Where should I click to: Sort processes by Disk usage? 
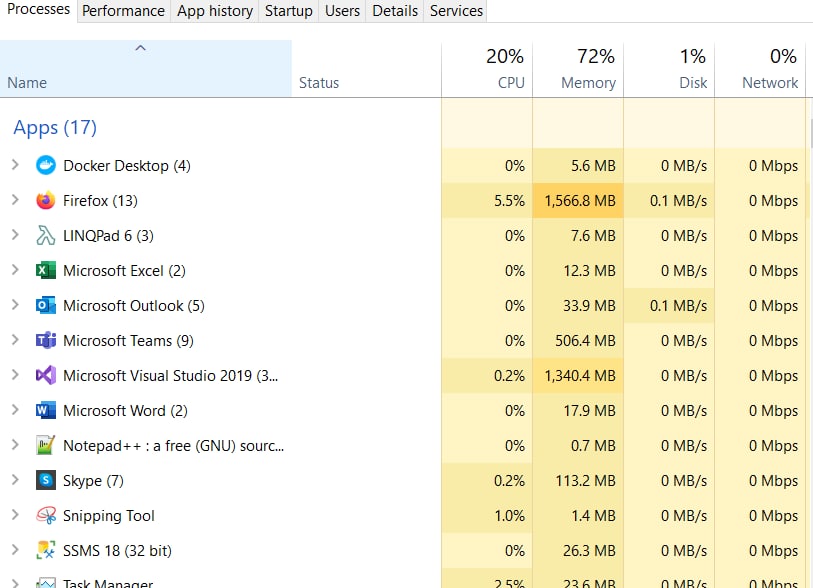[x=669, y=68]
